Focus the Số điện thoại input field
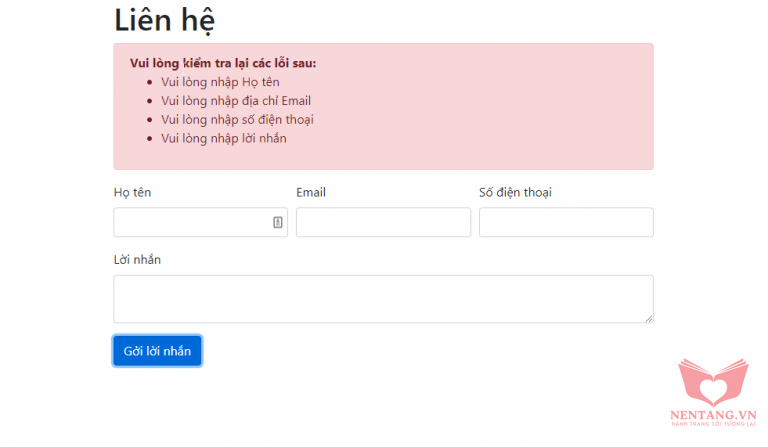The width and height of the screenshot is (768, 447). (566, 222)
